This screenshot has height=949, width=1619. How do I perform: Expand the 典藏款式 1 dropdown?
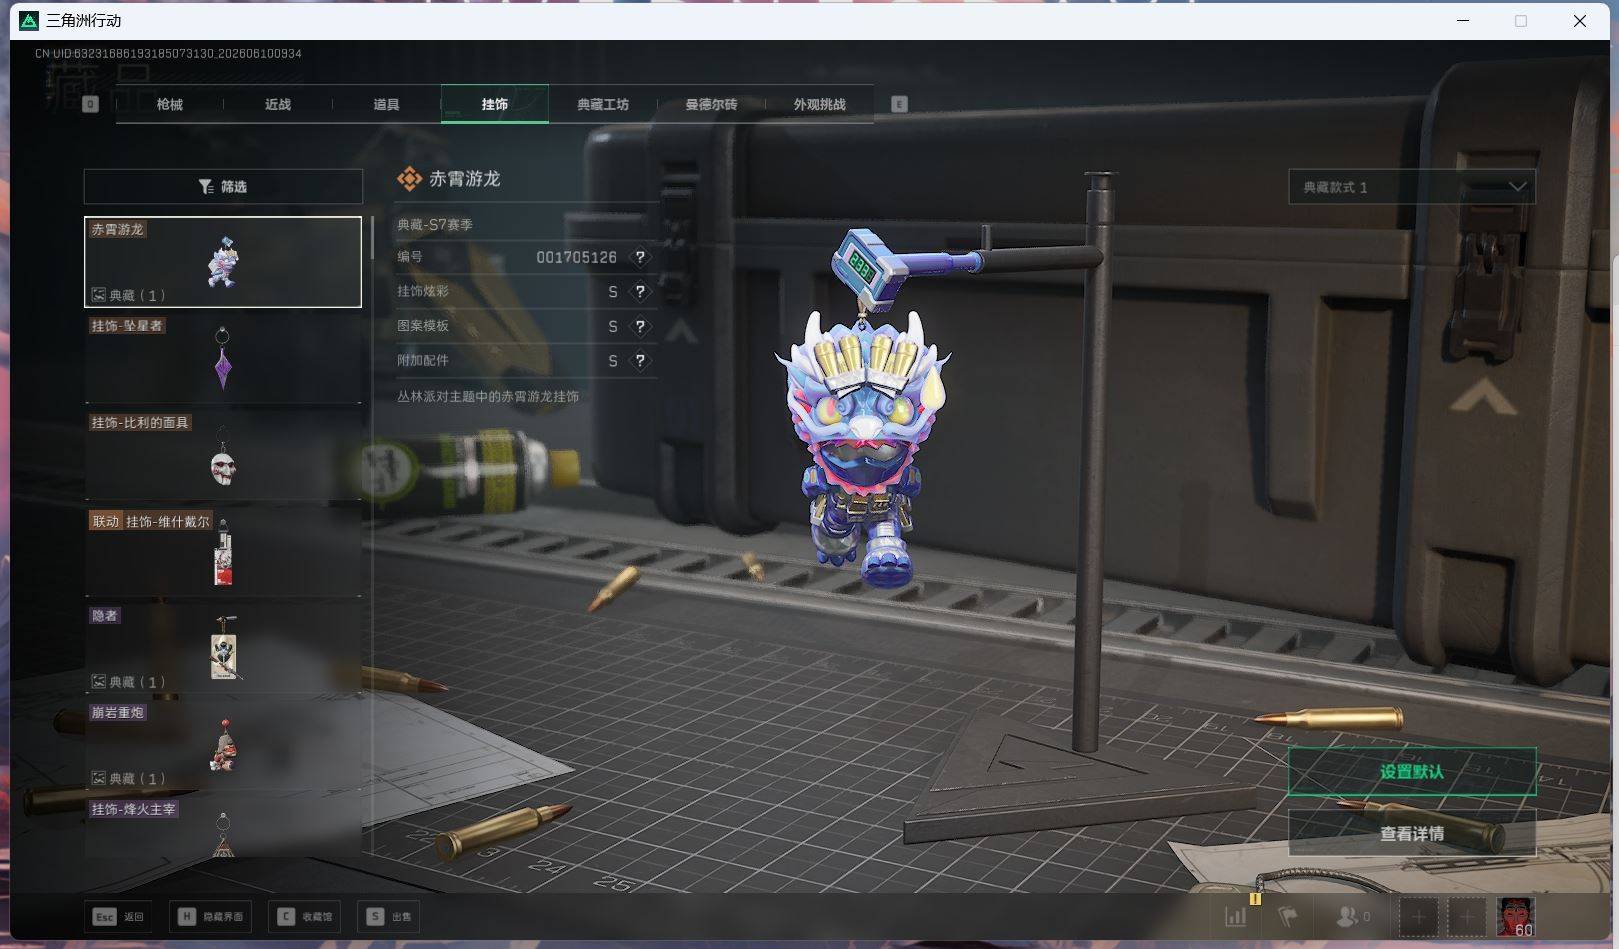click(1412, 187)
